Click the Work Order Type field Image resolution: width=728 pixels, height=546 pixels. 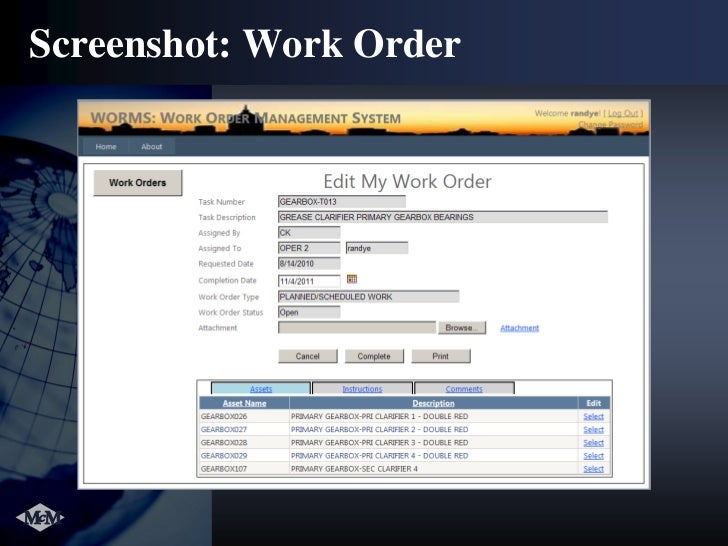tap(369, 297)
